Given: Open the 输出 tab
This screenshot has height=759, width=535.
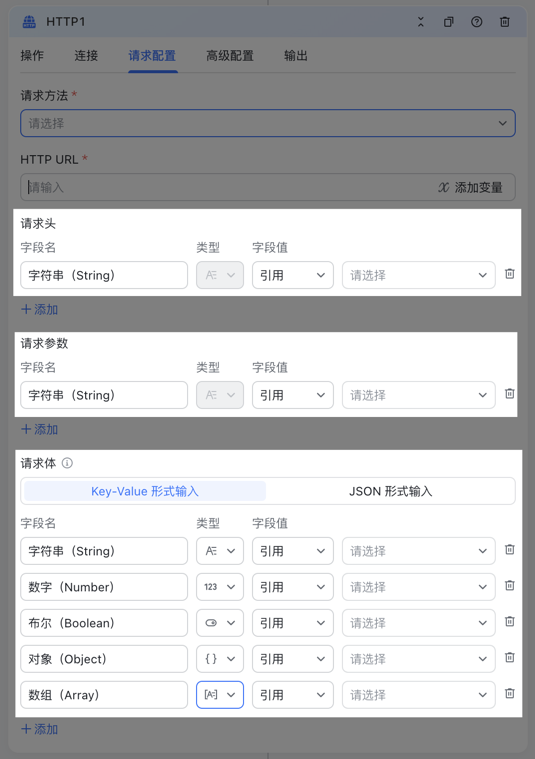Looking at the screenshot, I should [x=296, y=56].
